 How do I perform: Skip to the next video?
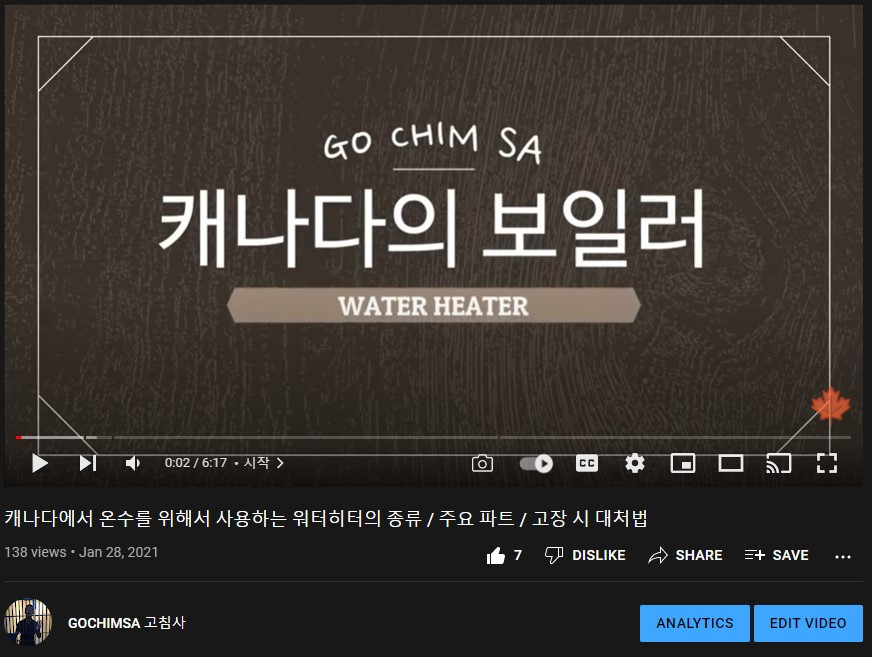pyautogui.click(x=87, y=463)
